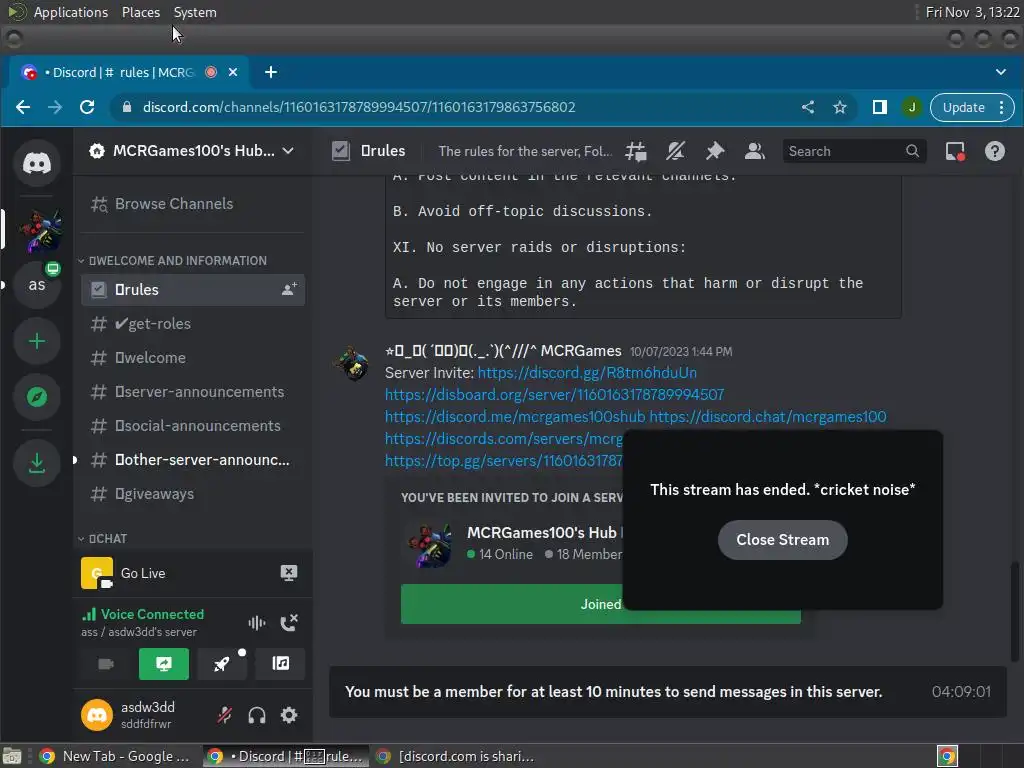Toggle notification settings bell icon
Image resolution: width=1024 pixels, height=768 pixels.
pos(675,152)
